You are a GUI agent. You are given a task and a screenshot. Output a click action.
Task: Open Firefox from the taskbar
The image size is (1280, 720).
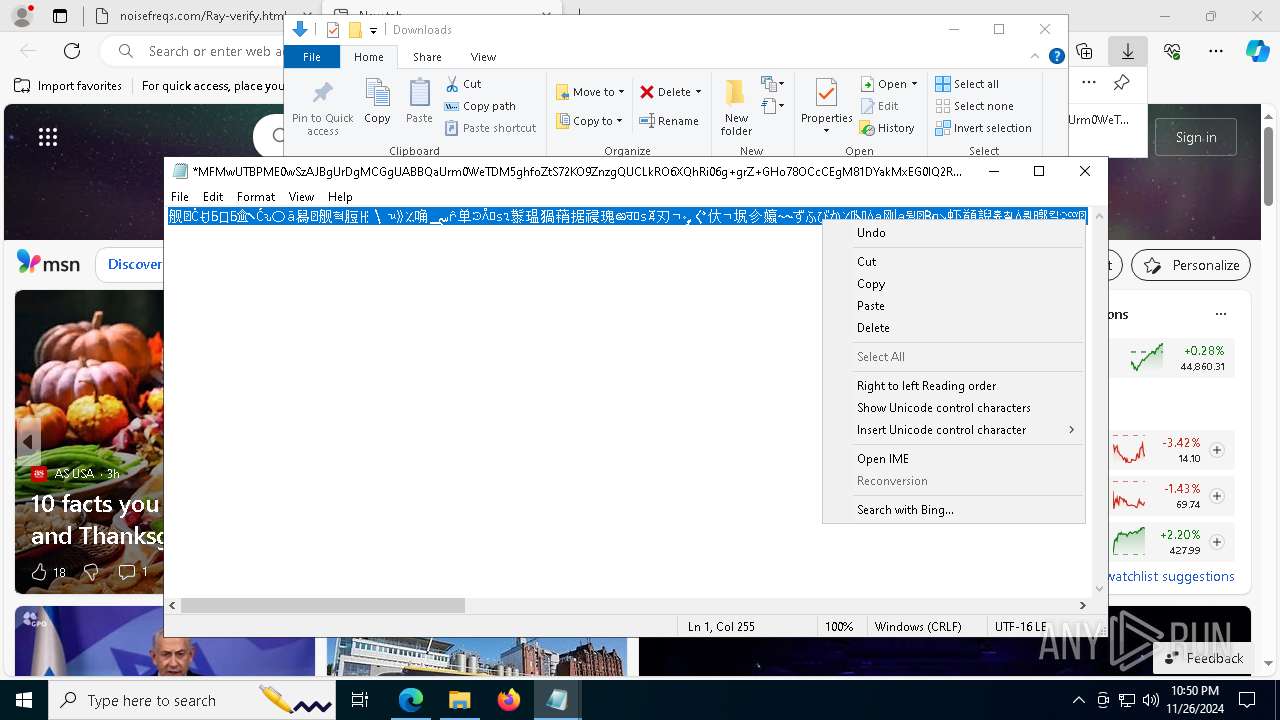pos(508,700)
